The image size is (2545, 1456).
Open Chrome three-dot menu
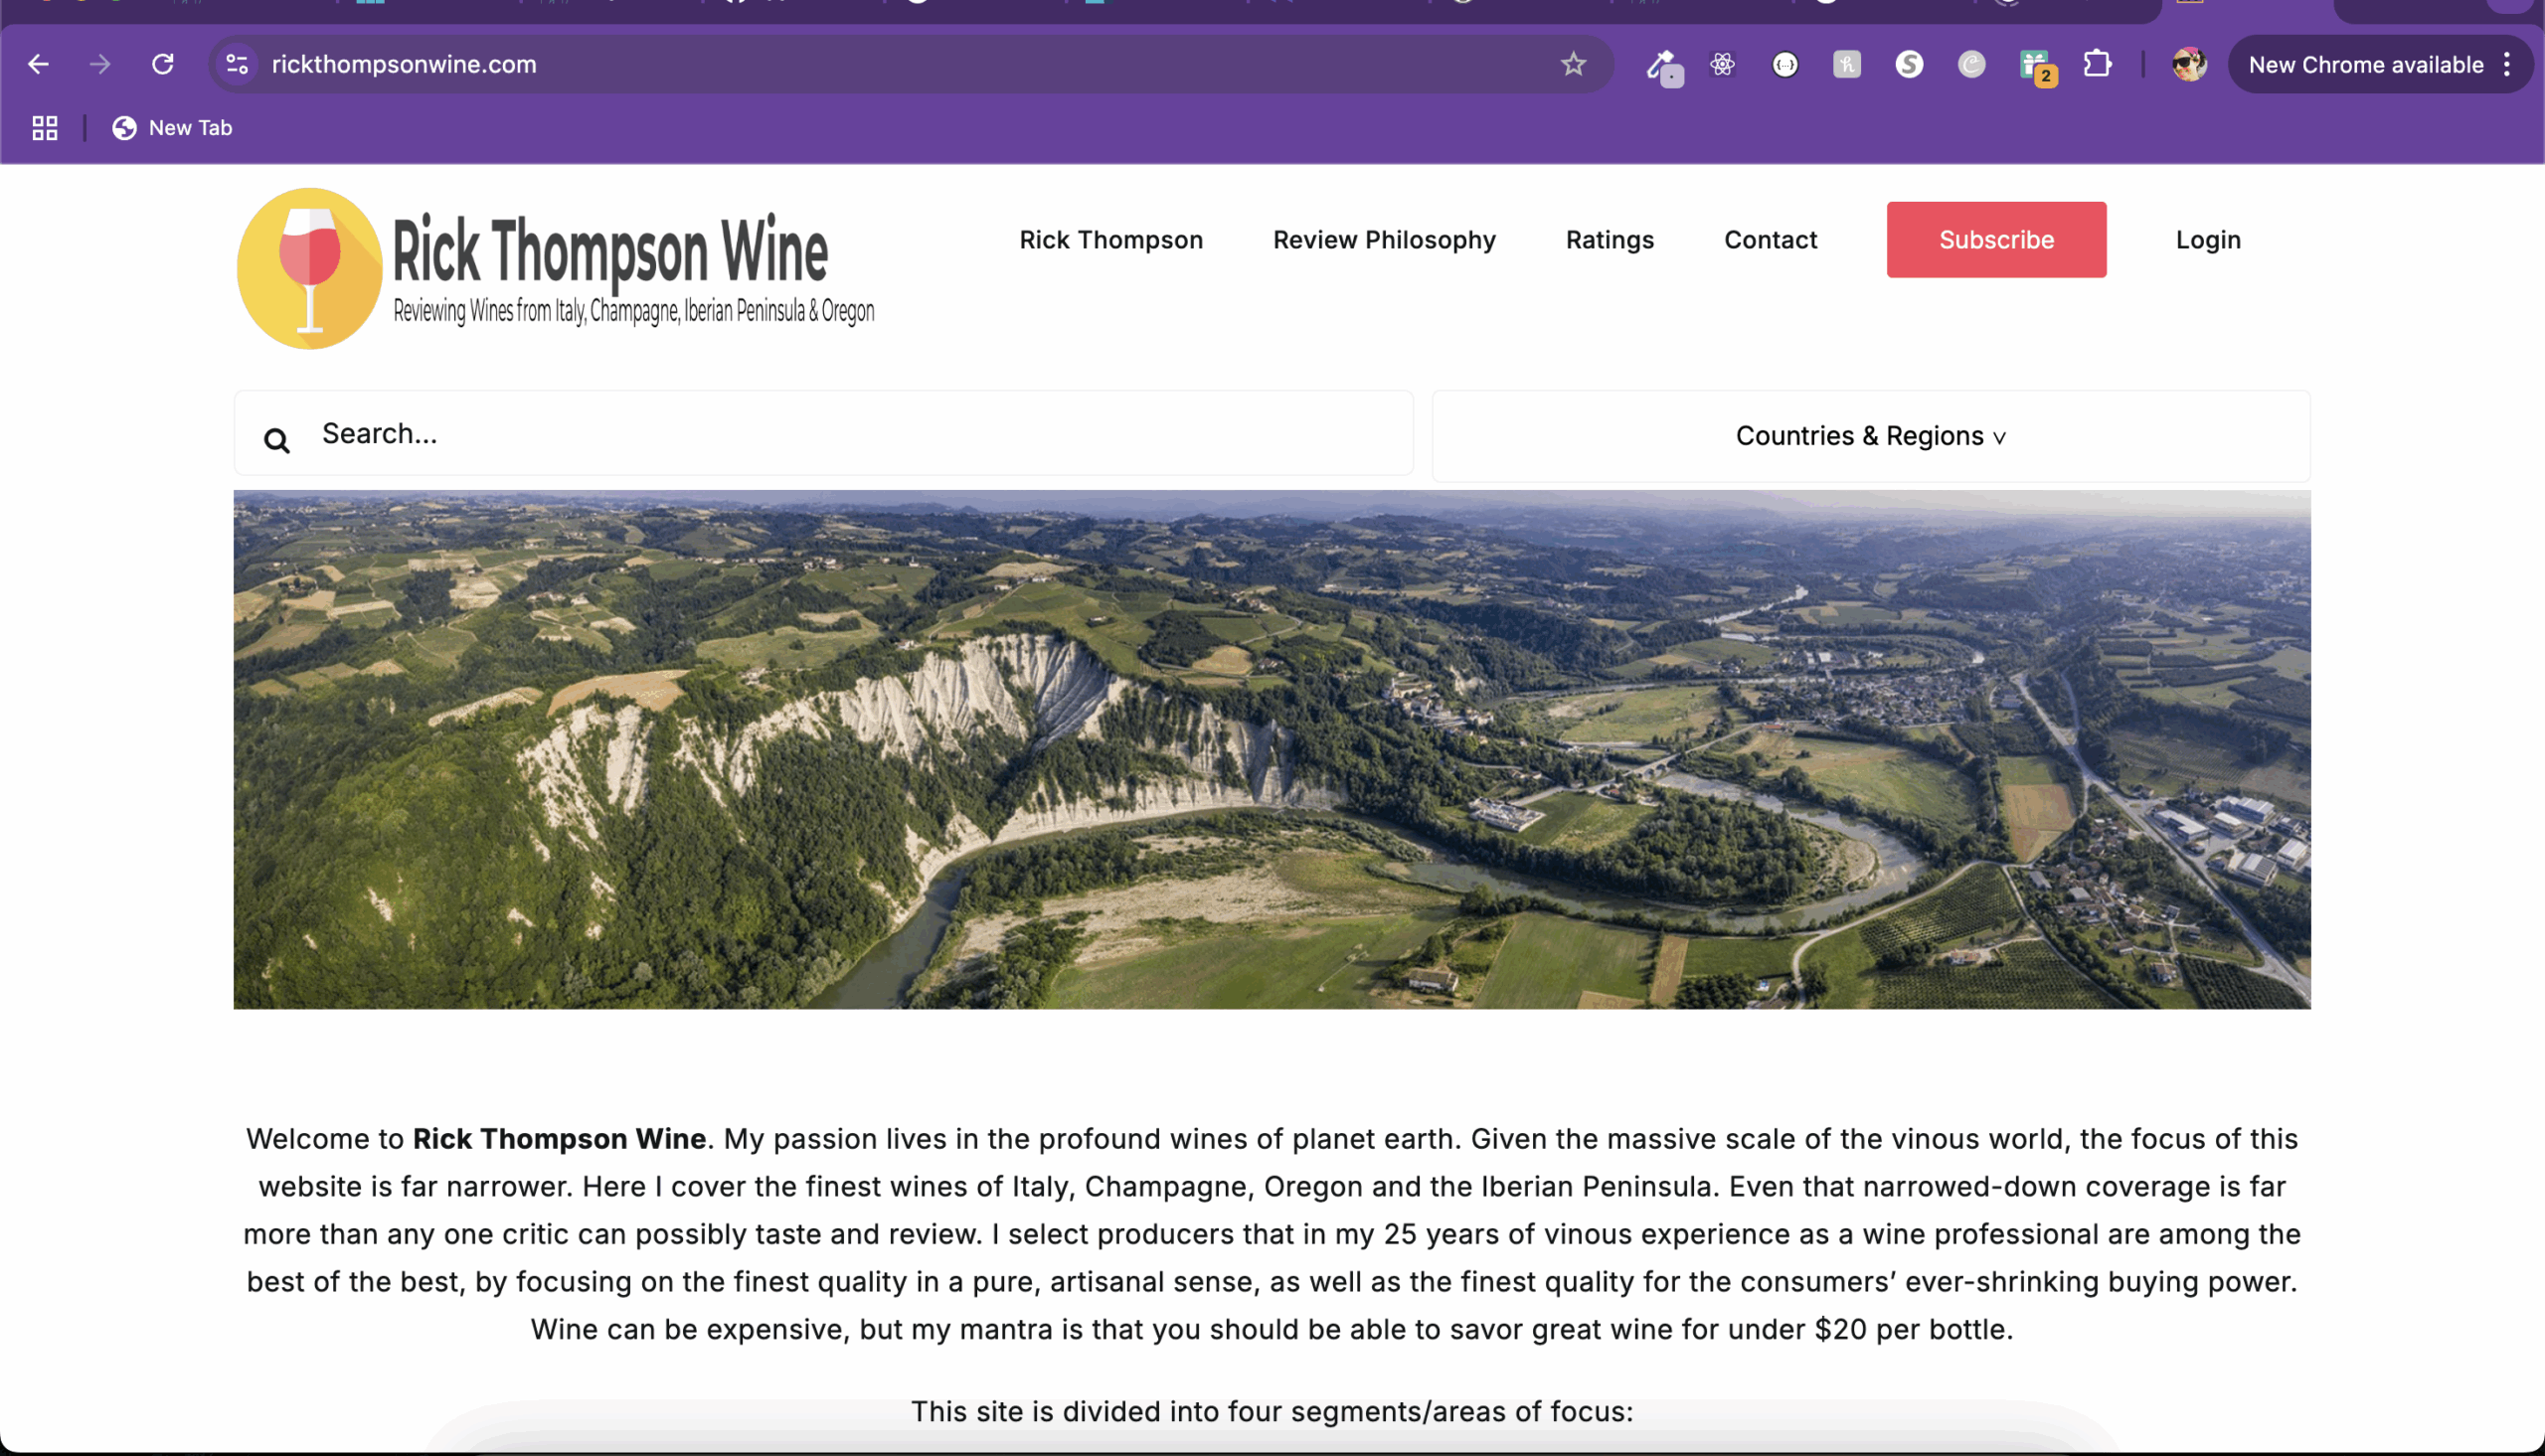pos(2507,64)
